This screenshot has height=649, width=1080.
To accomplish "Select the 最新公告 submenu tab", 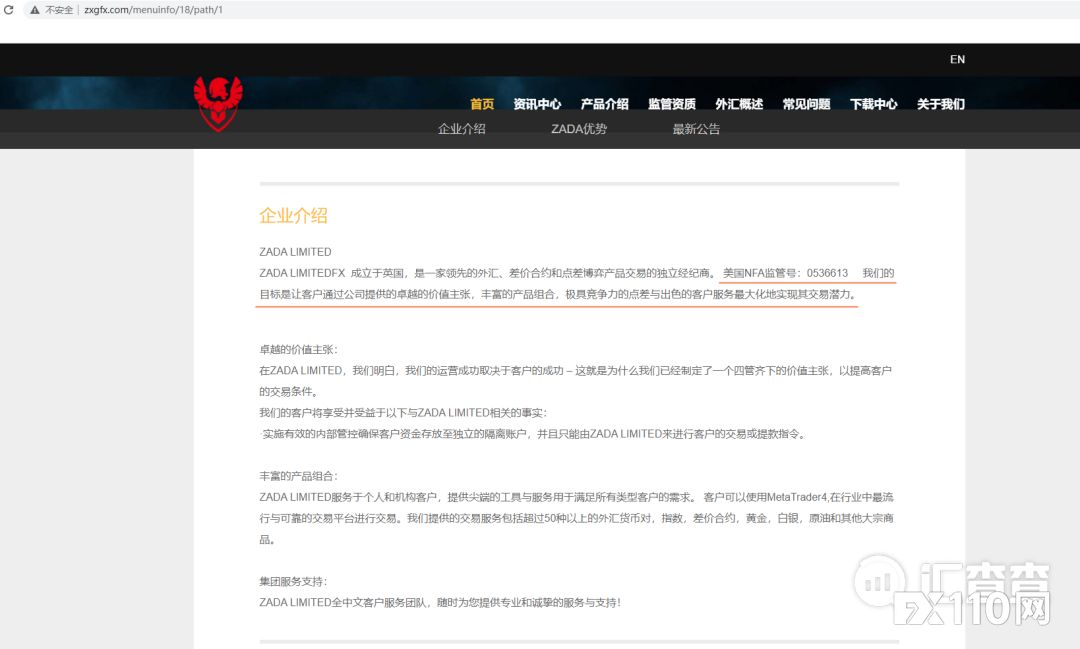I will click(696, 128).
